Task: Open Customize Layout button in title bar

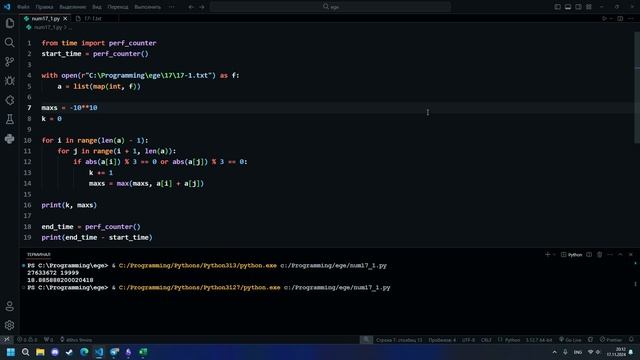Action: click(589, 7)
